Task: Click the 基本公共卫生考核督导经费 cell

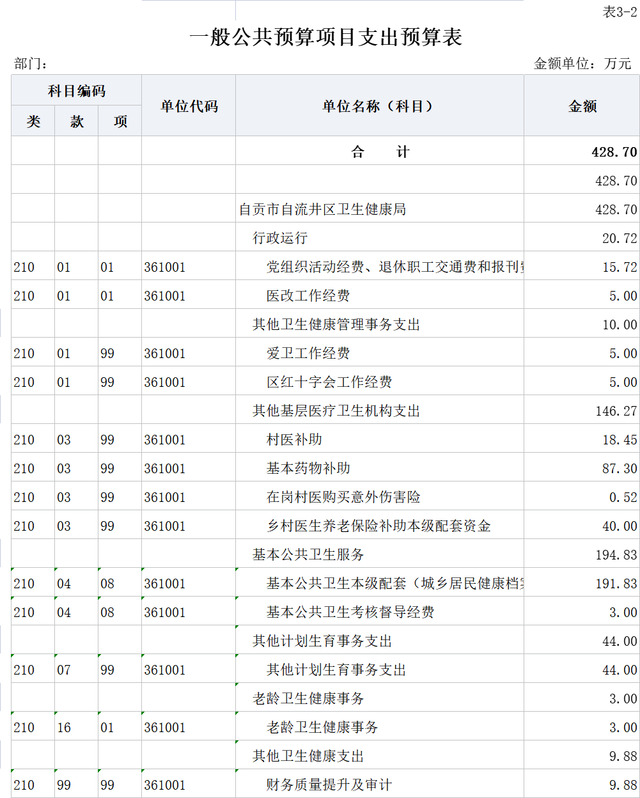Action: [350, 612]
